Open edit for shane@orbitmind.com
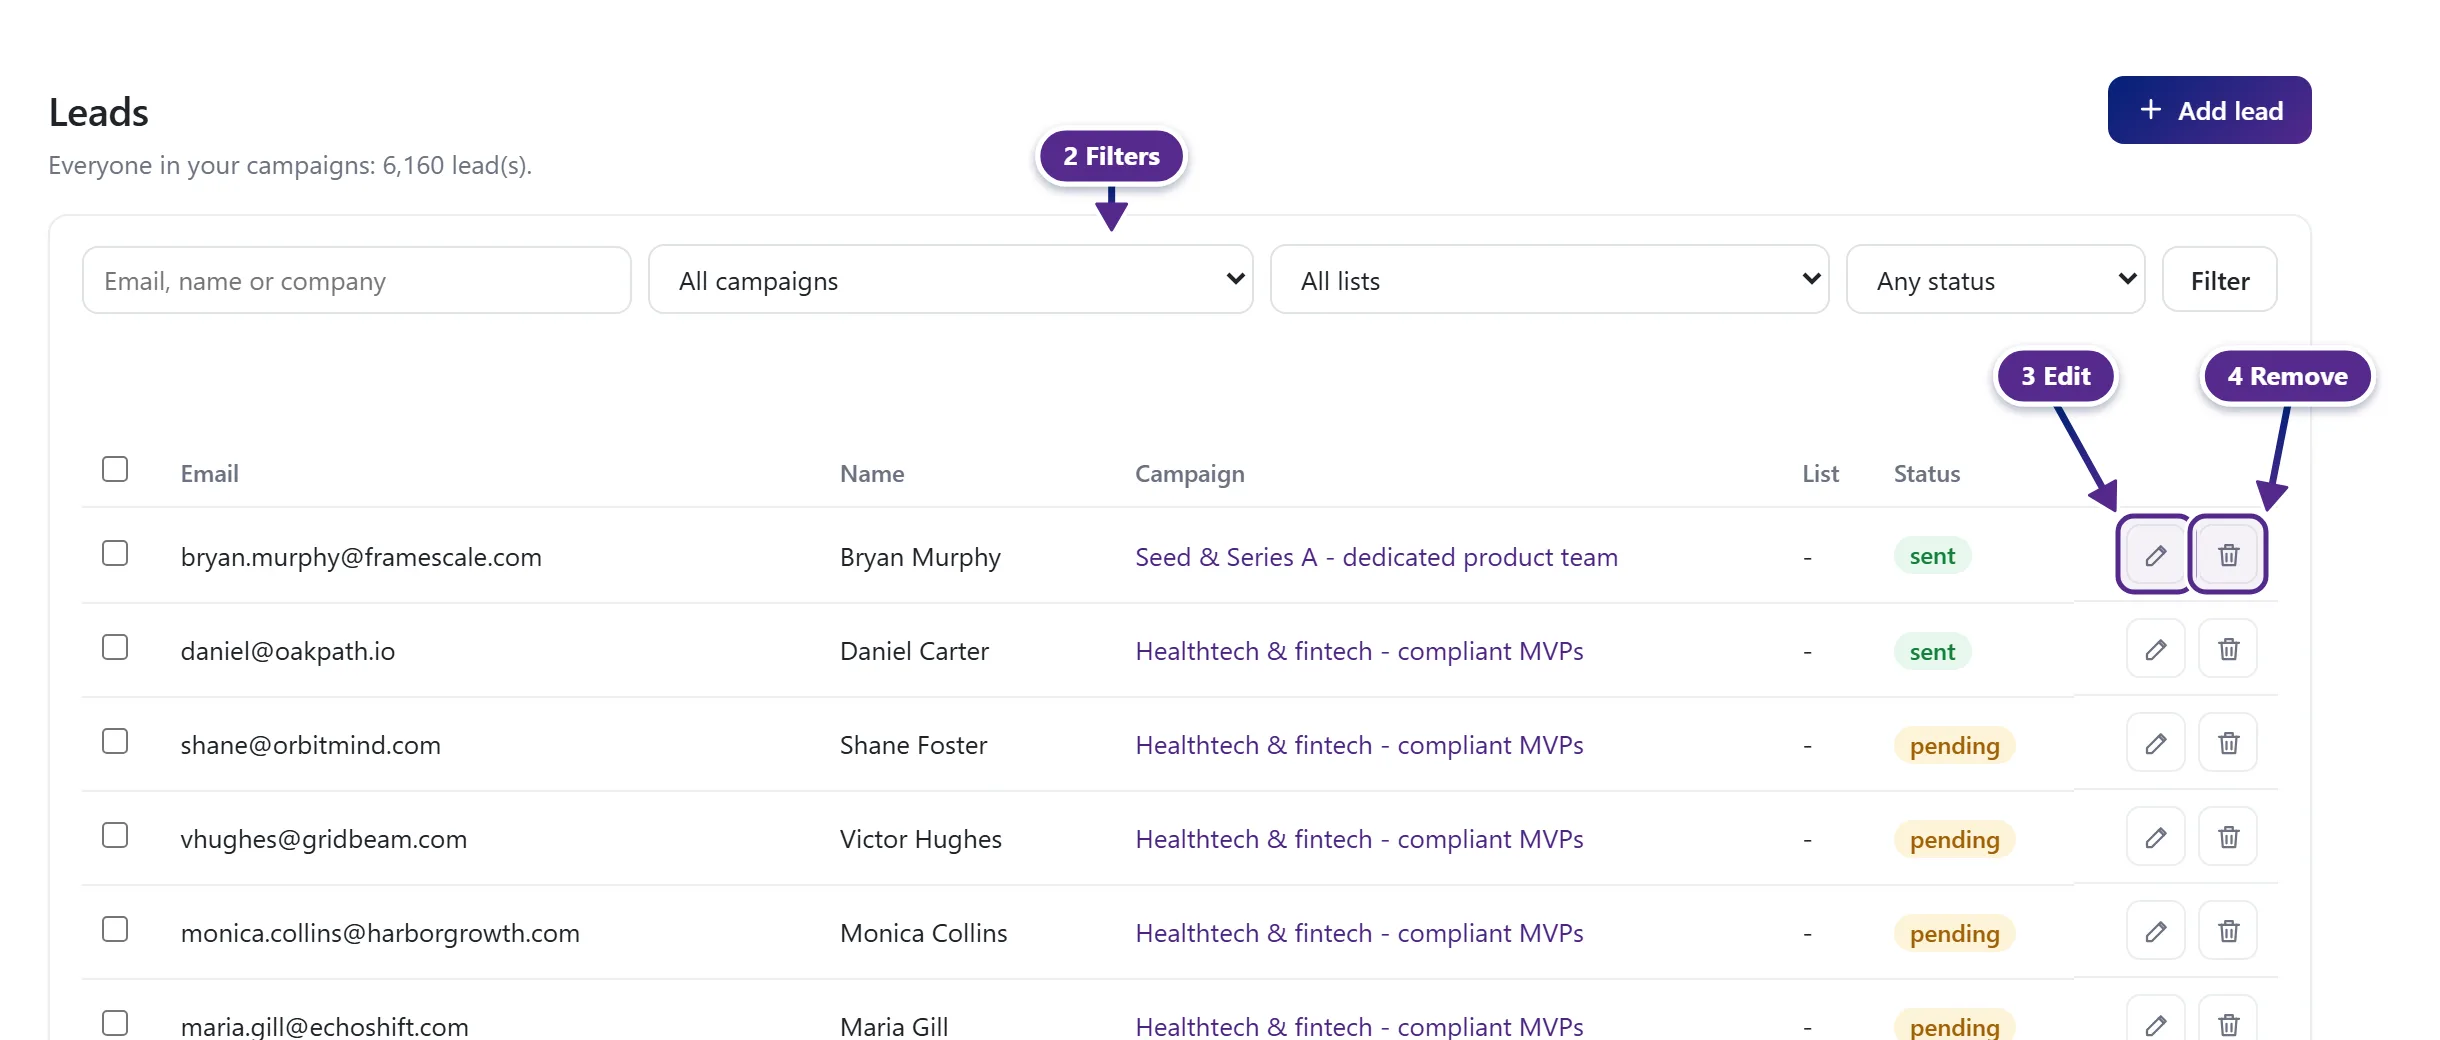 (x=2155, y=743)
